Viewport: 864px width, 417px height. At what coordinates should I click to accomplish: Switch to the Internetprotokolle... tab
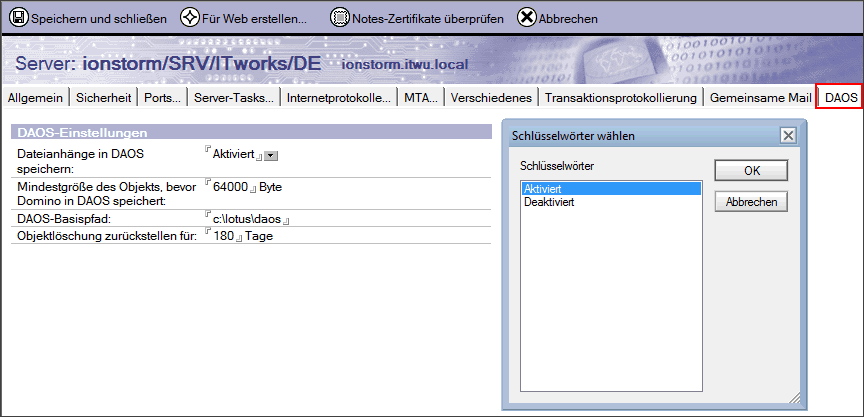[x=339, y=98]
